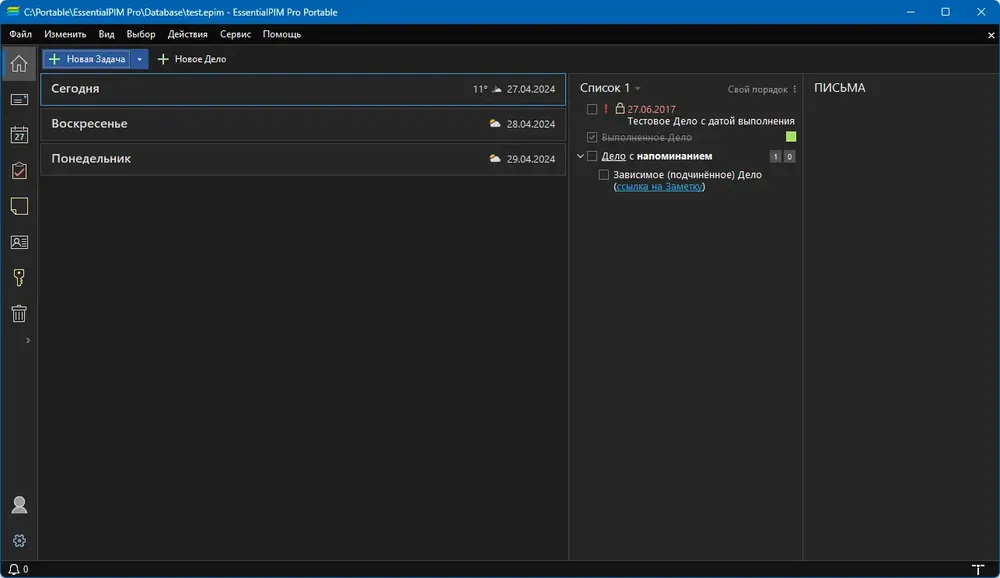1000x578 pixels.
Task: Click the weather icon on Воскресенье row
Action: coord(495,124)
